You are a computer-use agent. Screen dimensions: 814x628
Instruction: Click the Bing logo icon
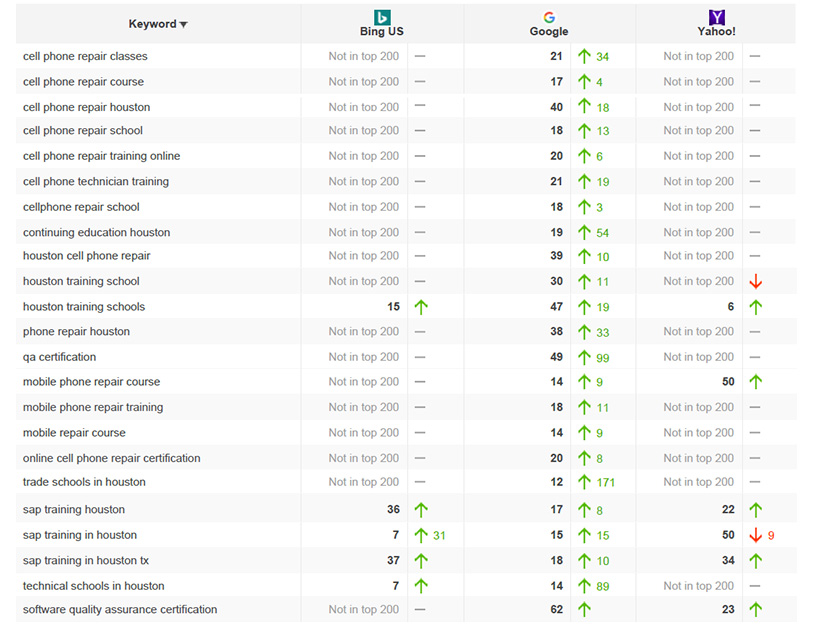(x=382, y=17)
